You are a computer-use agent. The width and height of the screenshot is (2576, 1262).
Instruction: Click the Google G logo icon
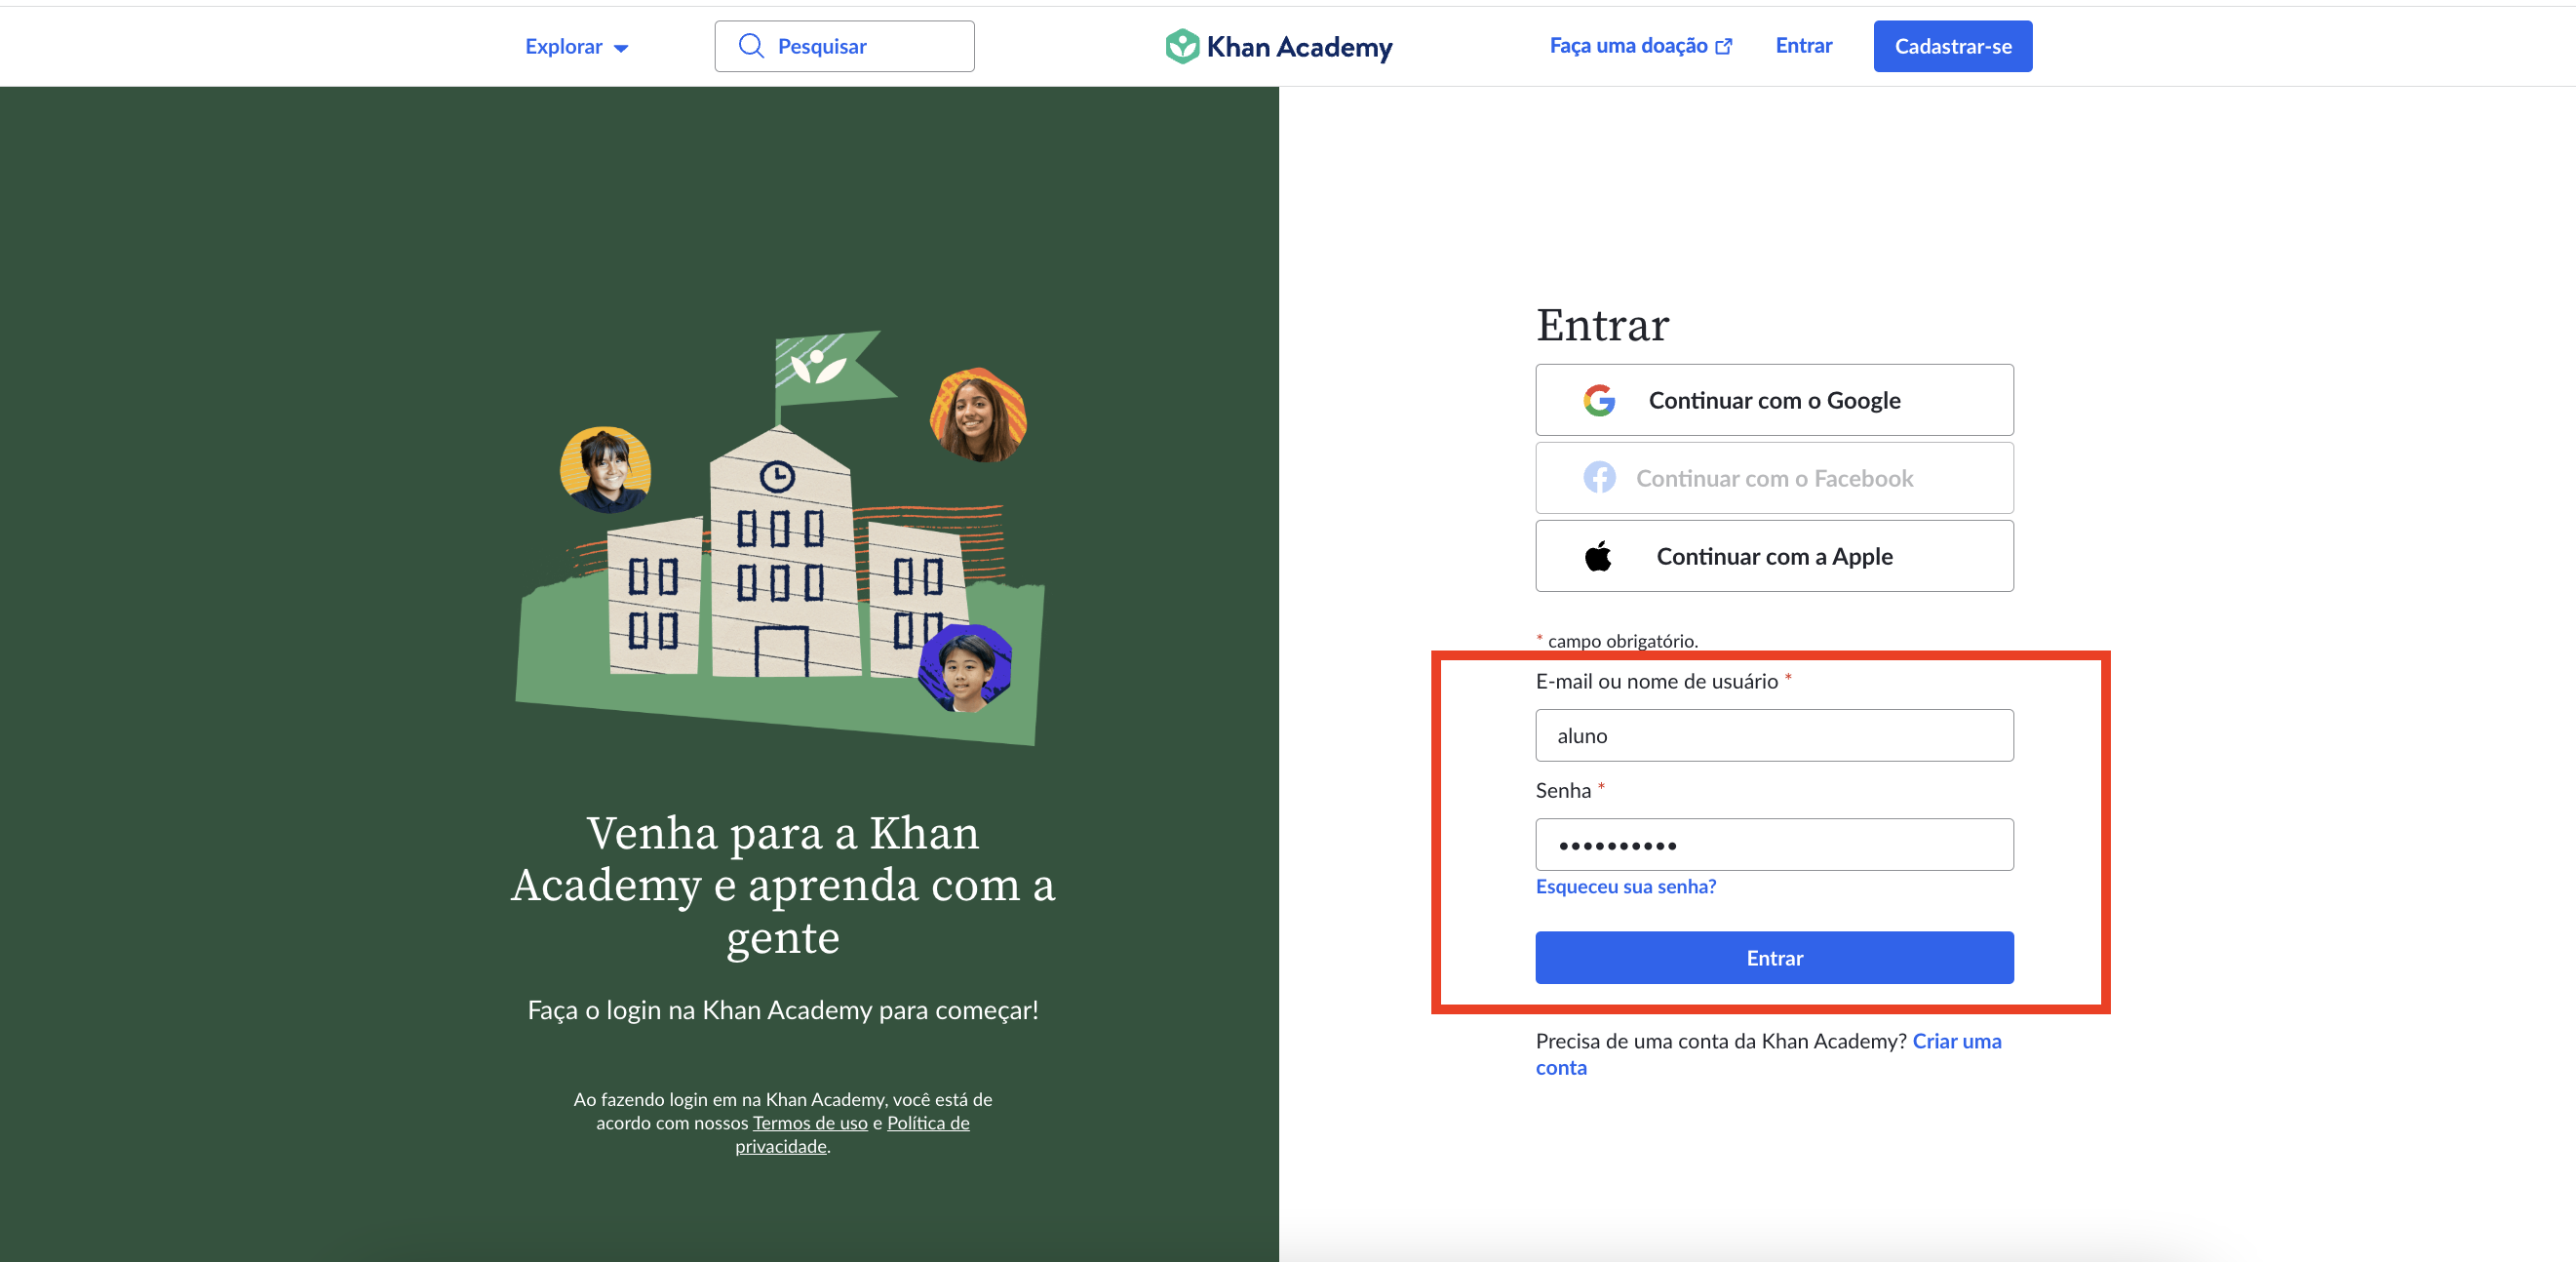[1599, 400]
